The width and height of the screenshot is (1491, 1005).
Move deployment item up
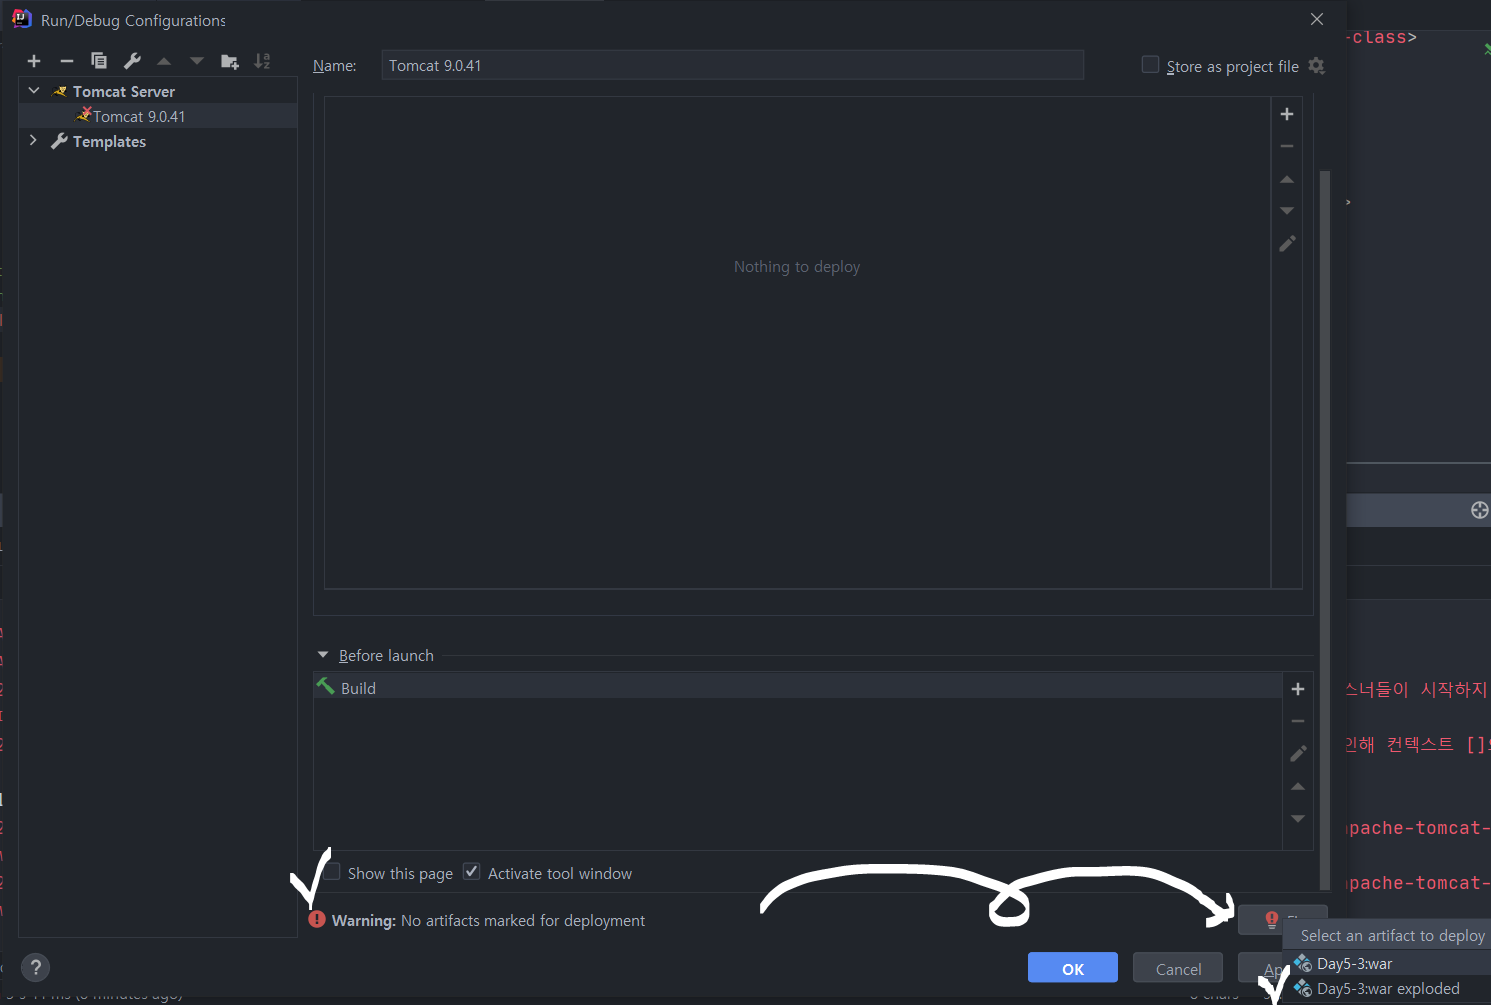pyautogui.click(x=1287, y=179)
